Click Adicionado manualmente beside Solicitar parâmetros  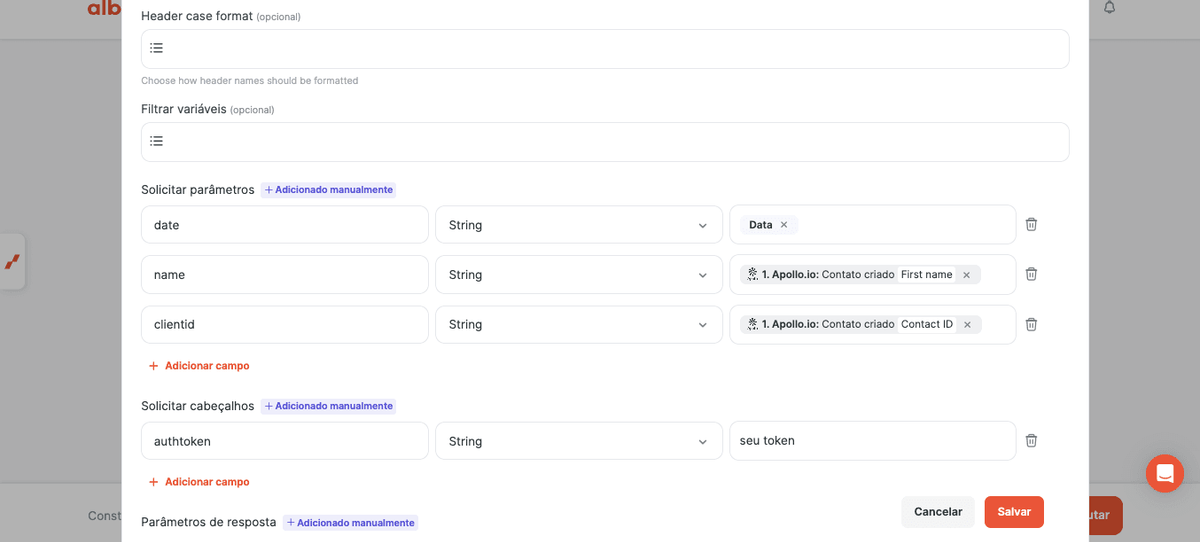coord(328,190)
